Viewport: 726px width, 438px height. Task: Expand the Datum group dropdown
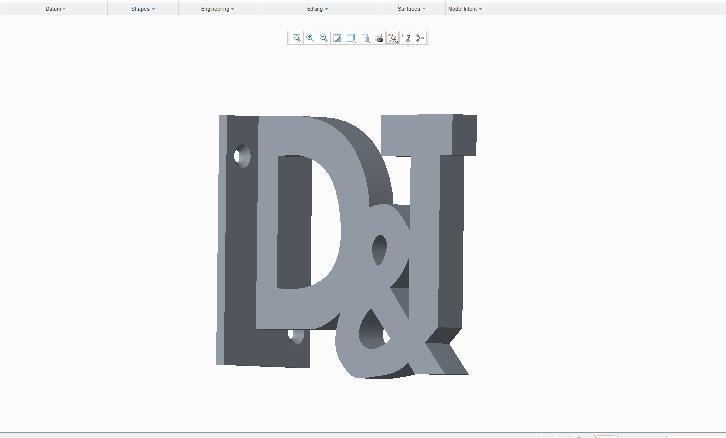55,9
